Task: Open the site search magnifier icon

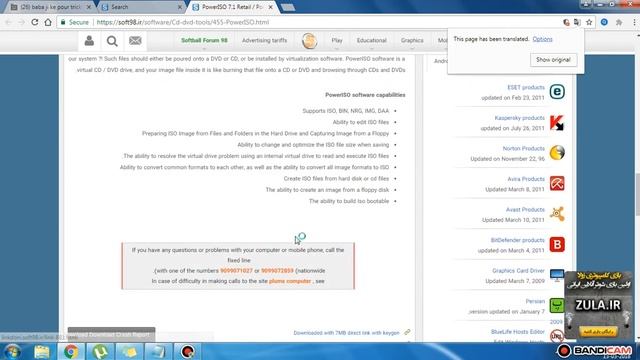Action: pyautogui.click(x=112, y=41)
